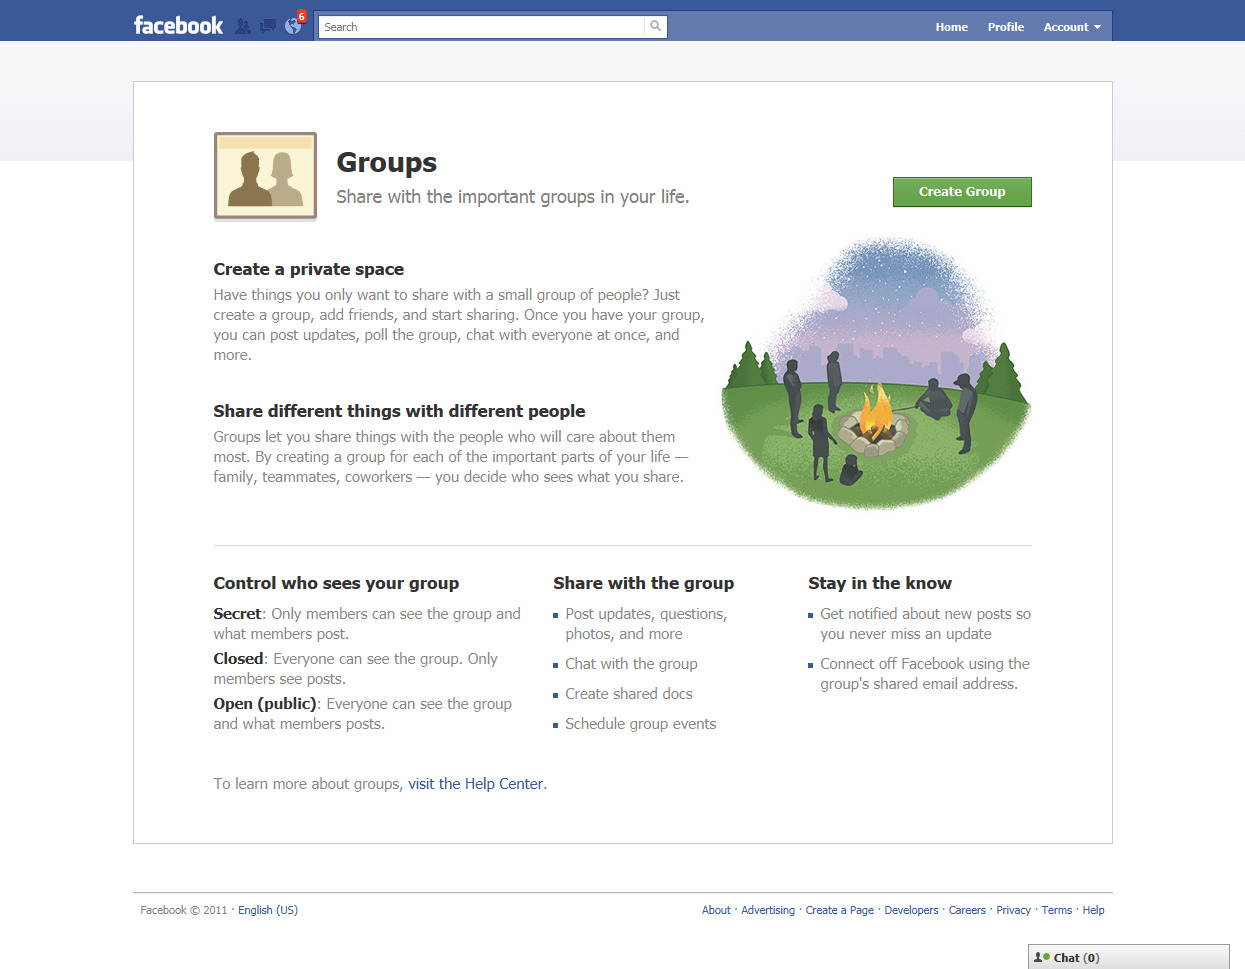Click the "Open (public)" privacy label
Image resolution: width=1245 pixels, height=969 pixels.
(x=265, y=704)
